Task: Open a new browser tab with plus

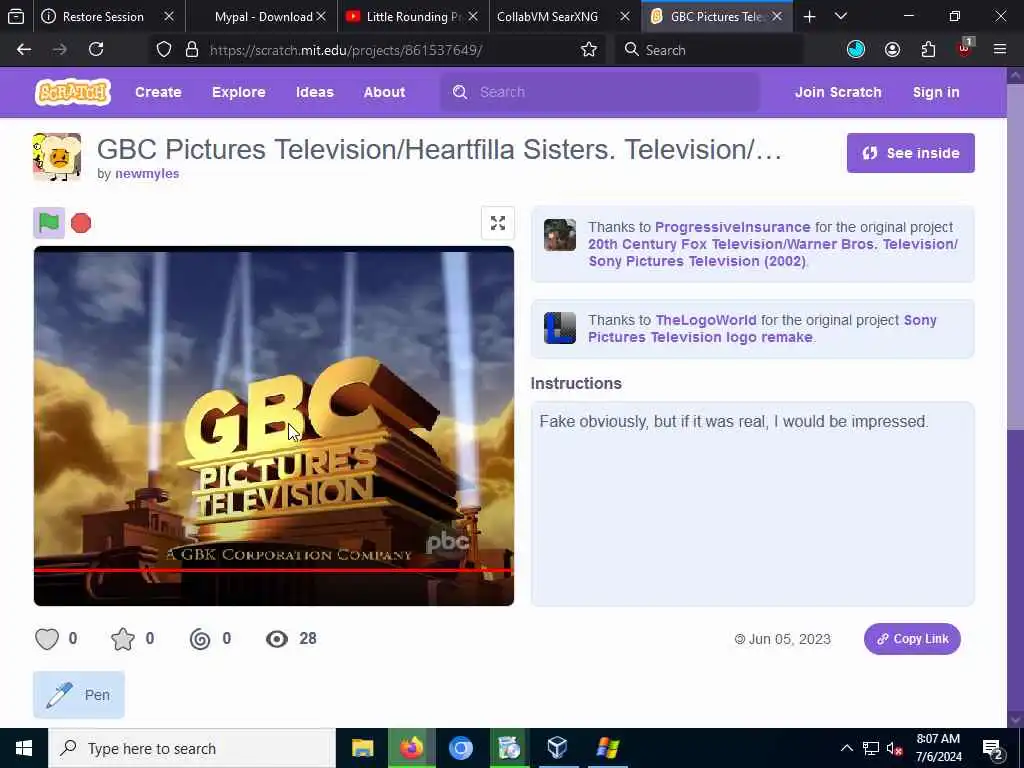Action: (809, 16)
